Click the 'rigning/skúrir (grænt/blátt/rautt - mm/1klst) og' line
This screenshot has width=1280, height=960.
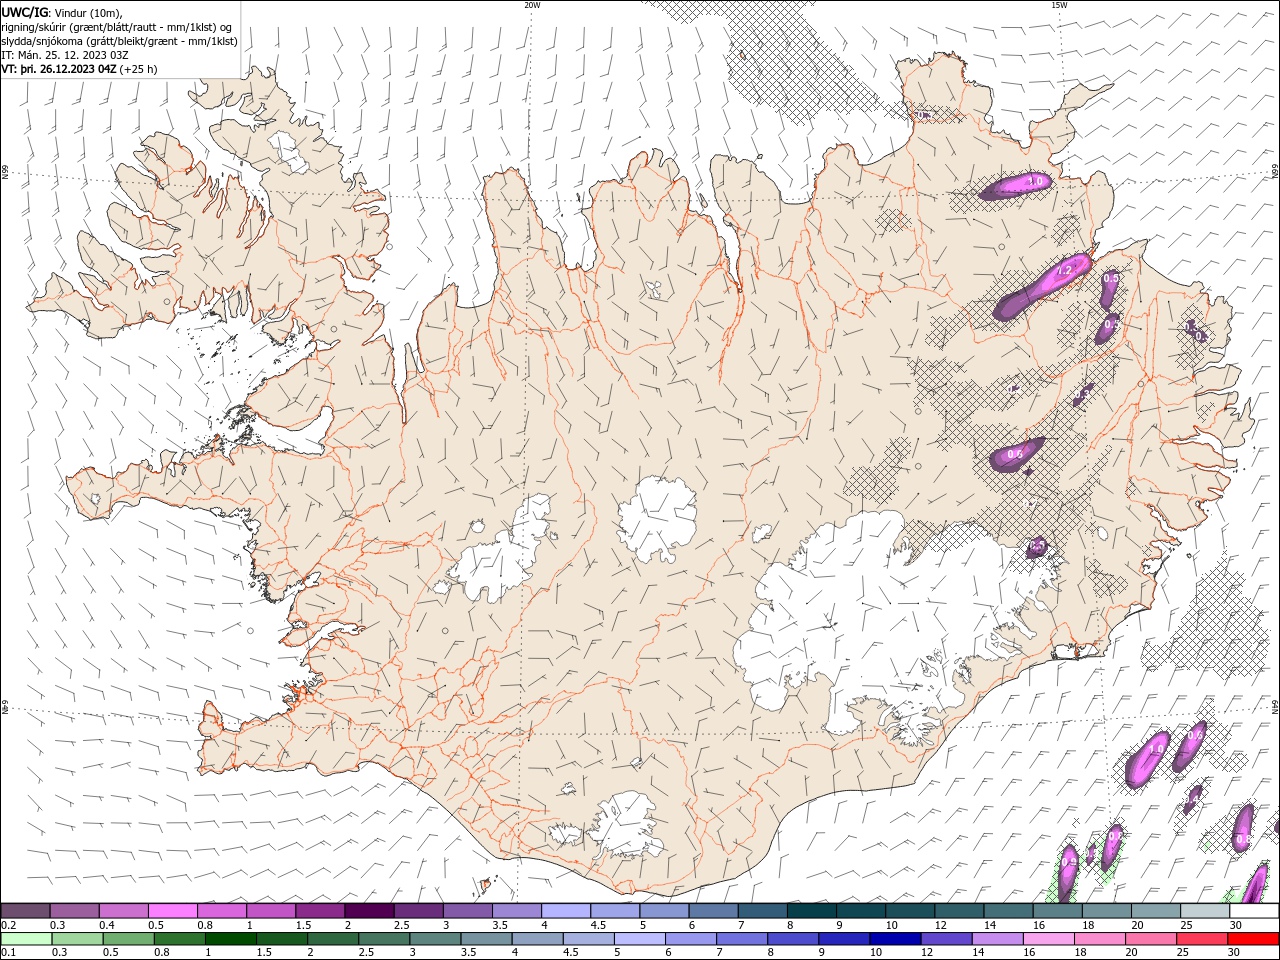[x=117, y=27]
